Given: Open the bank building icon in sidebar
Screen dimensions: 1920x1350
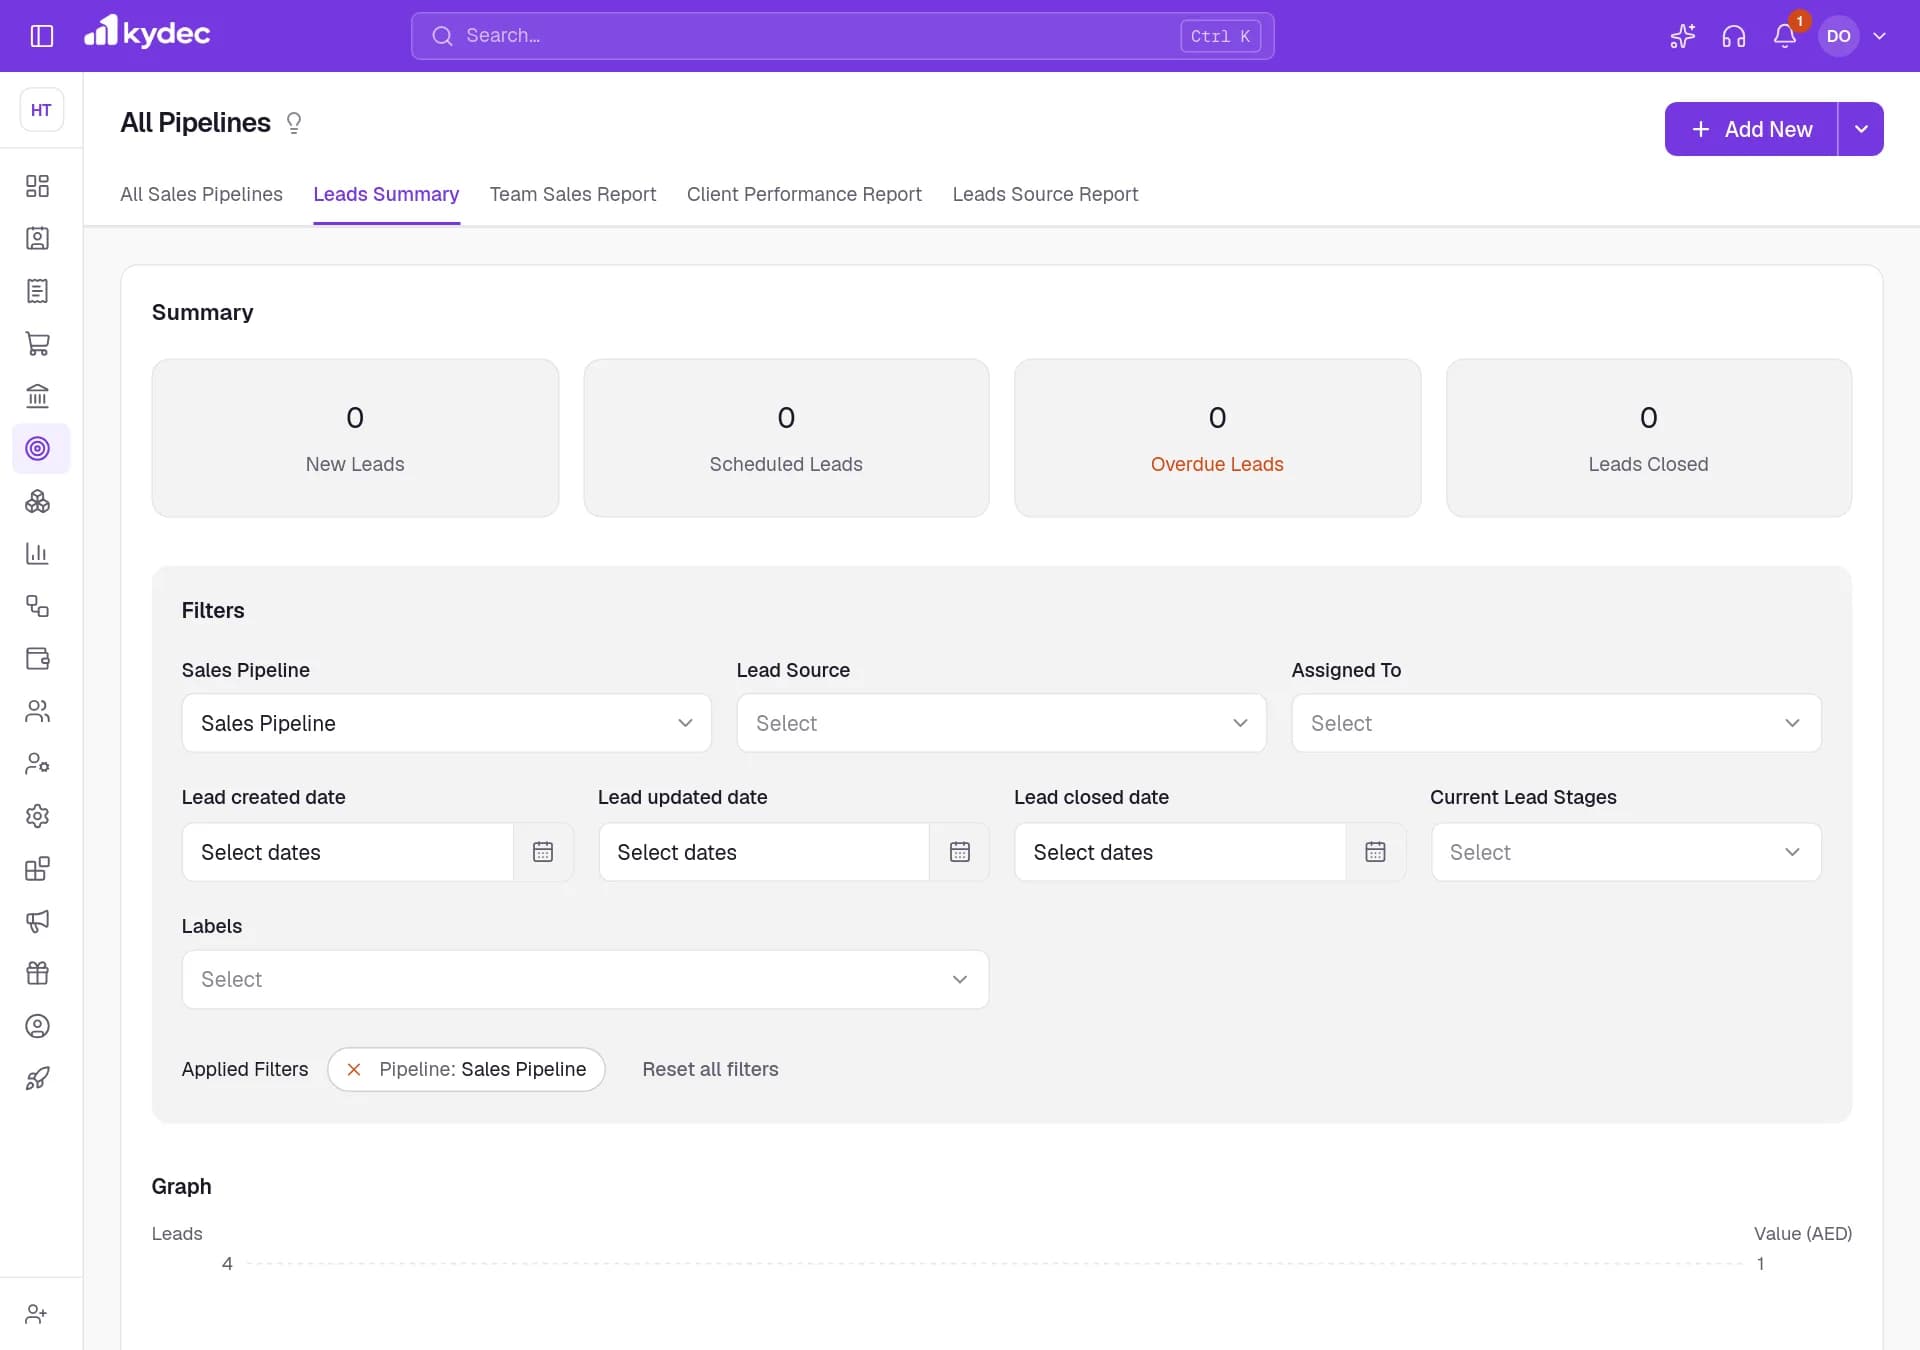Looking at the screenshot, I should click(37, 396).
